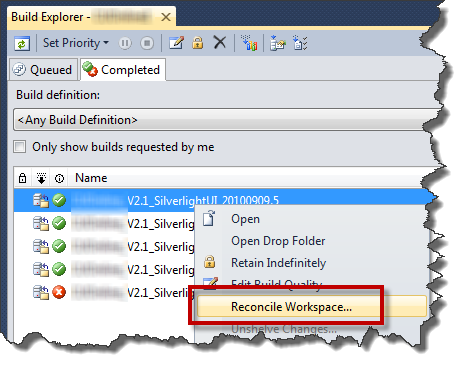Image resolution: width=467 pixels, height=372 pixels.
Task: Expand the Any Build Definition combo box
Action: pos(227,120)
